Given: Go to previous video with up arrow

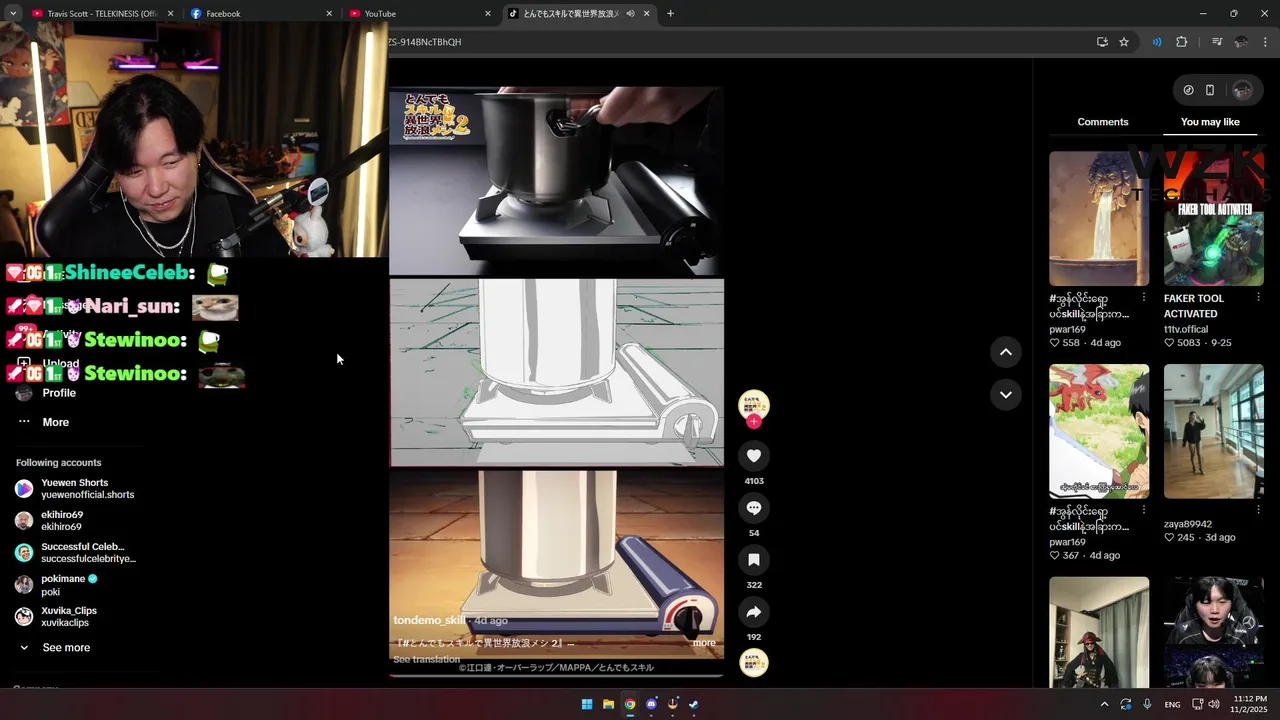Looking at the screenshot, I should pyautogui.click(x=1006, y=352).
